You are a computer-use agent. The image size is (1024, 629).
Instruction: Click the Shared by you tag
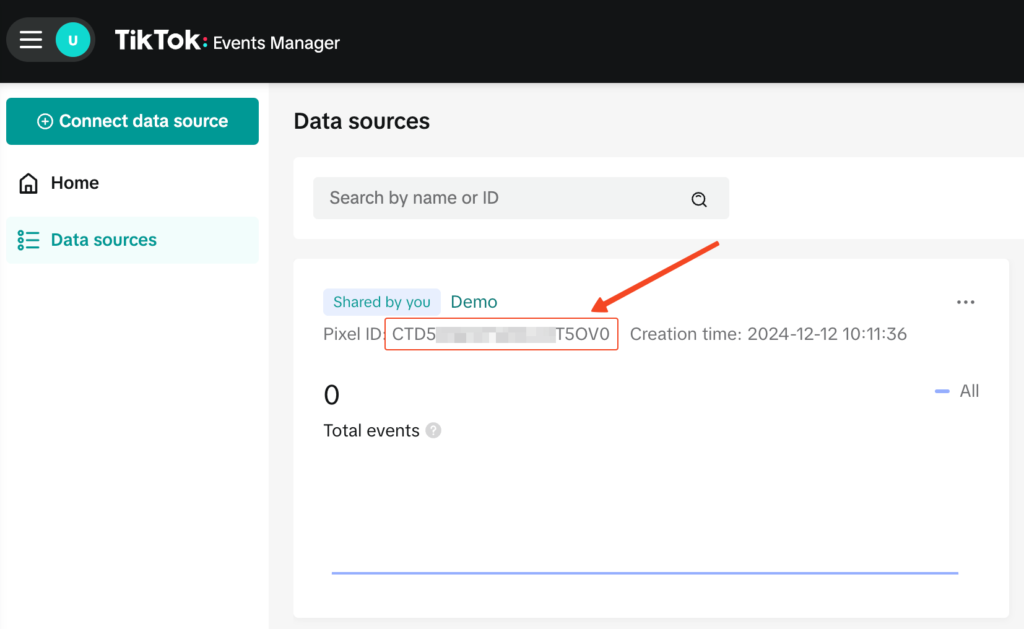click(x=381, y=302)
